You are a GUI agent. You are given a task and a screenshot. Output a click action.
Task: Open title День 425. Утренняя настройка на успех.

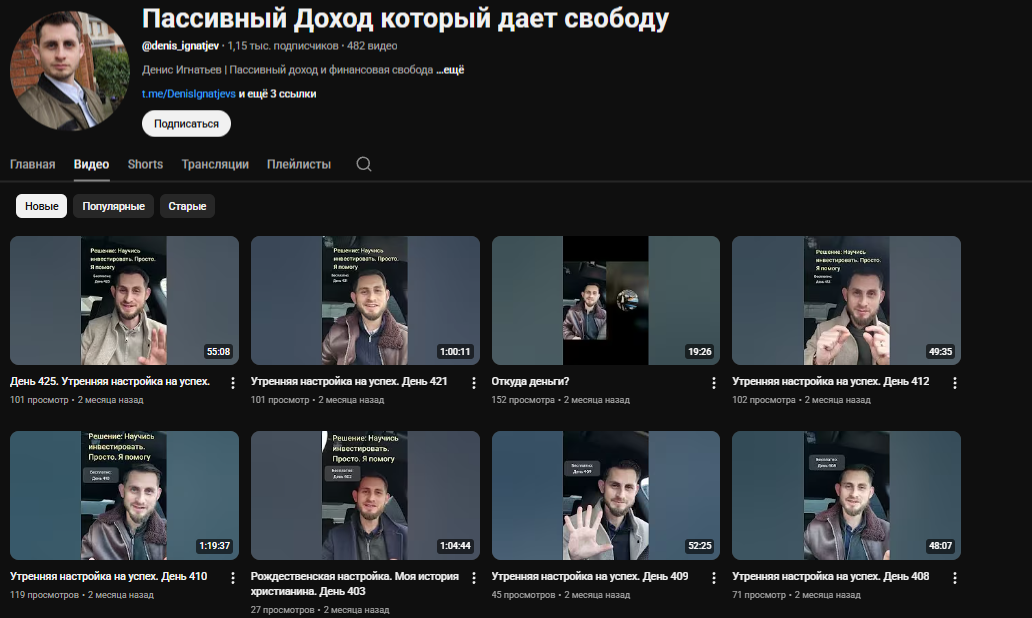pos(110,381)
